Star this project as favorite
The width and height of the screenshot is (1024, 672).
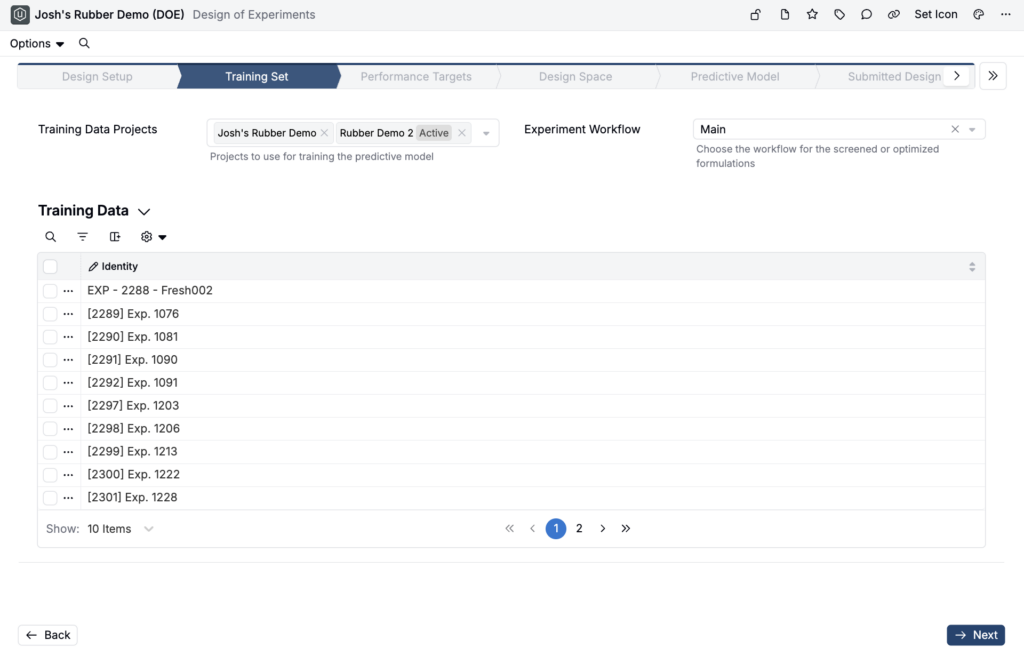(812, 14)
